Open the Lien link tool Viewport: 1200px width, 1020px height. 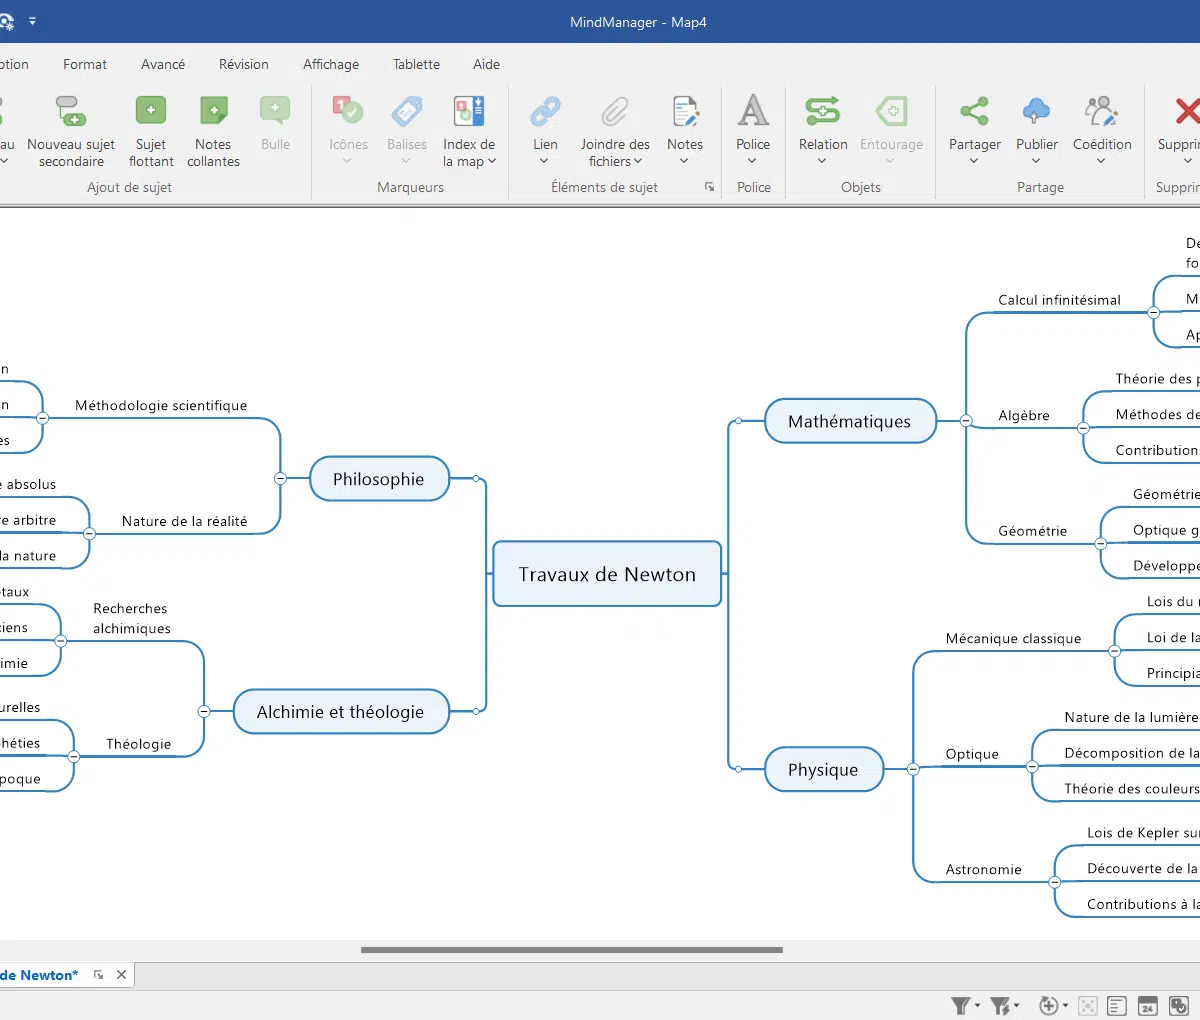click(545, 111)
